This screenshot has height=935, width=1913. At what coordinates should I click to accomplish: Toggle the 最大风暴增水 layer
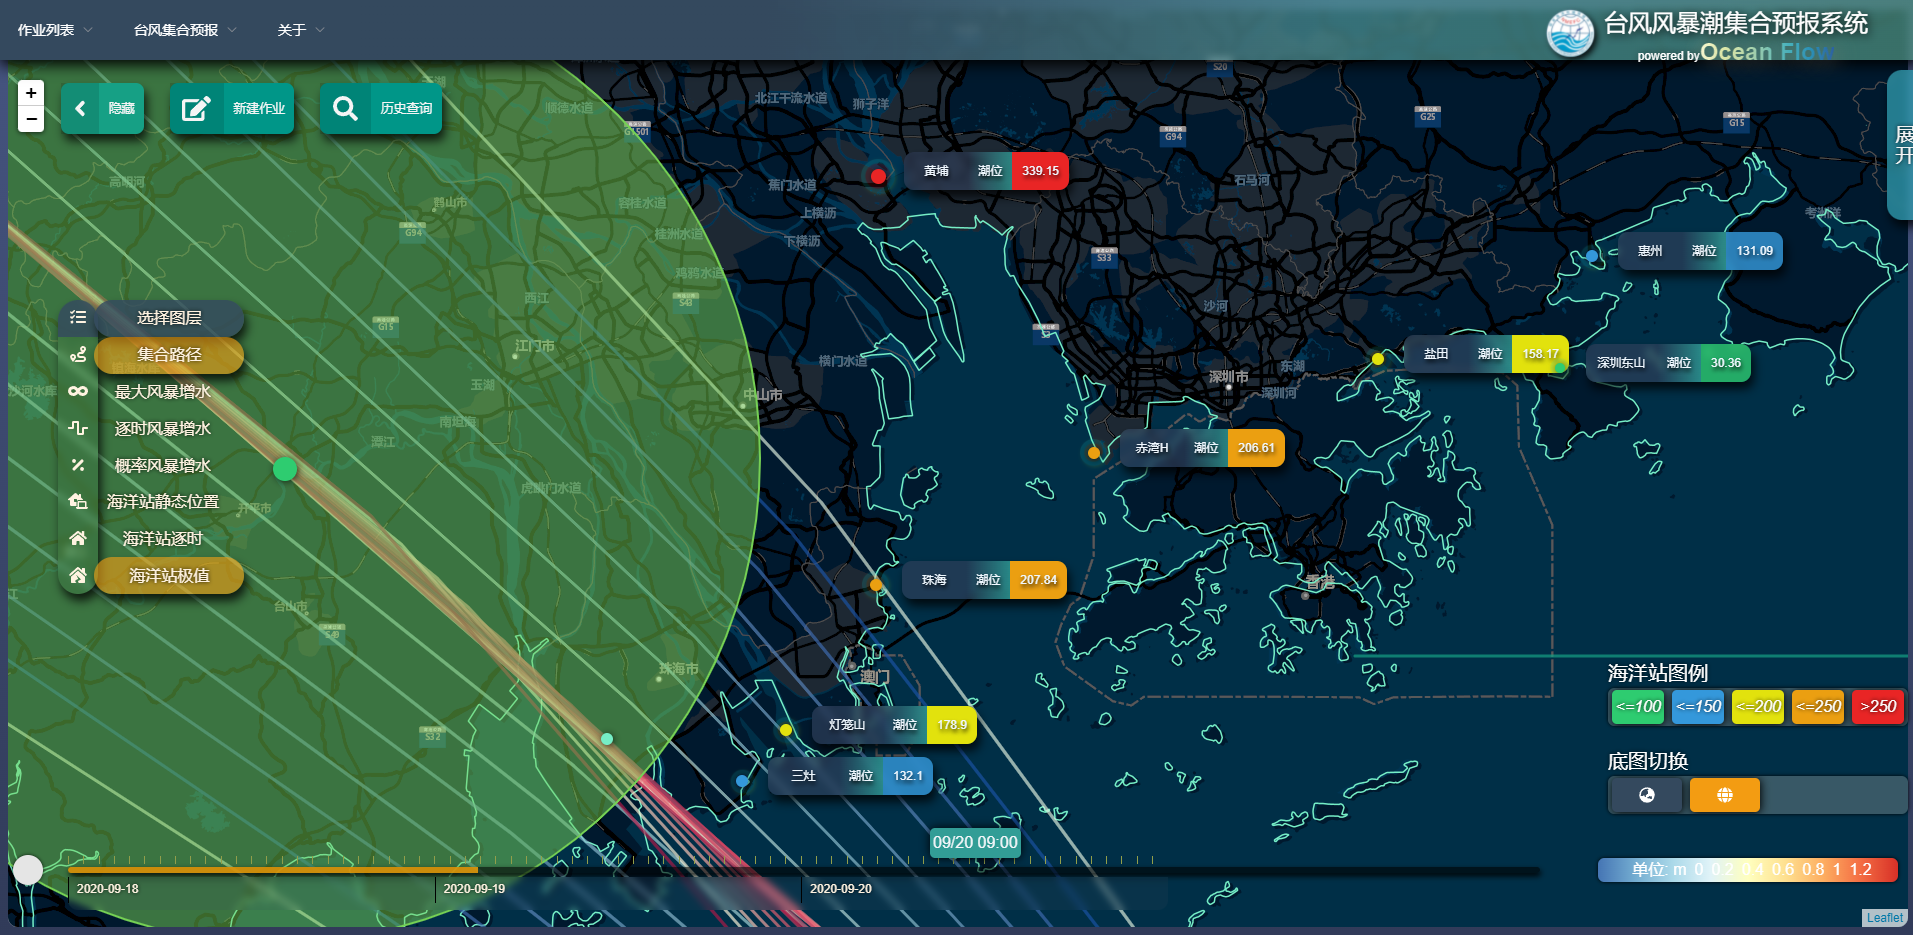coord(162,391)
